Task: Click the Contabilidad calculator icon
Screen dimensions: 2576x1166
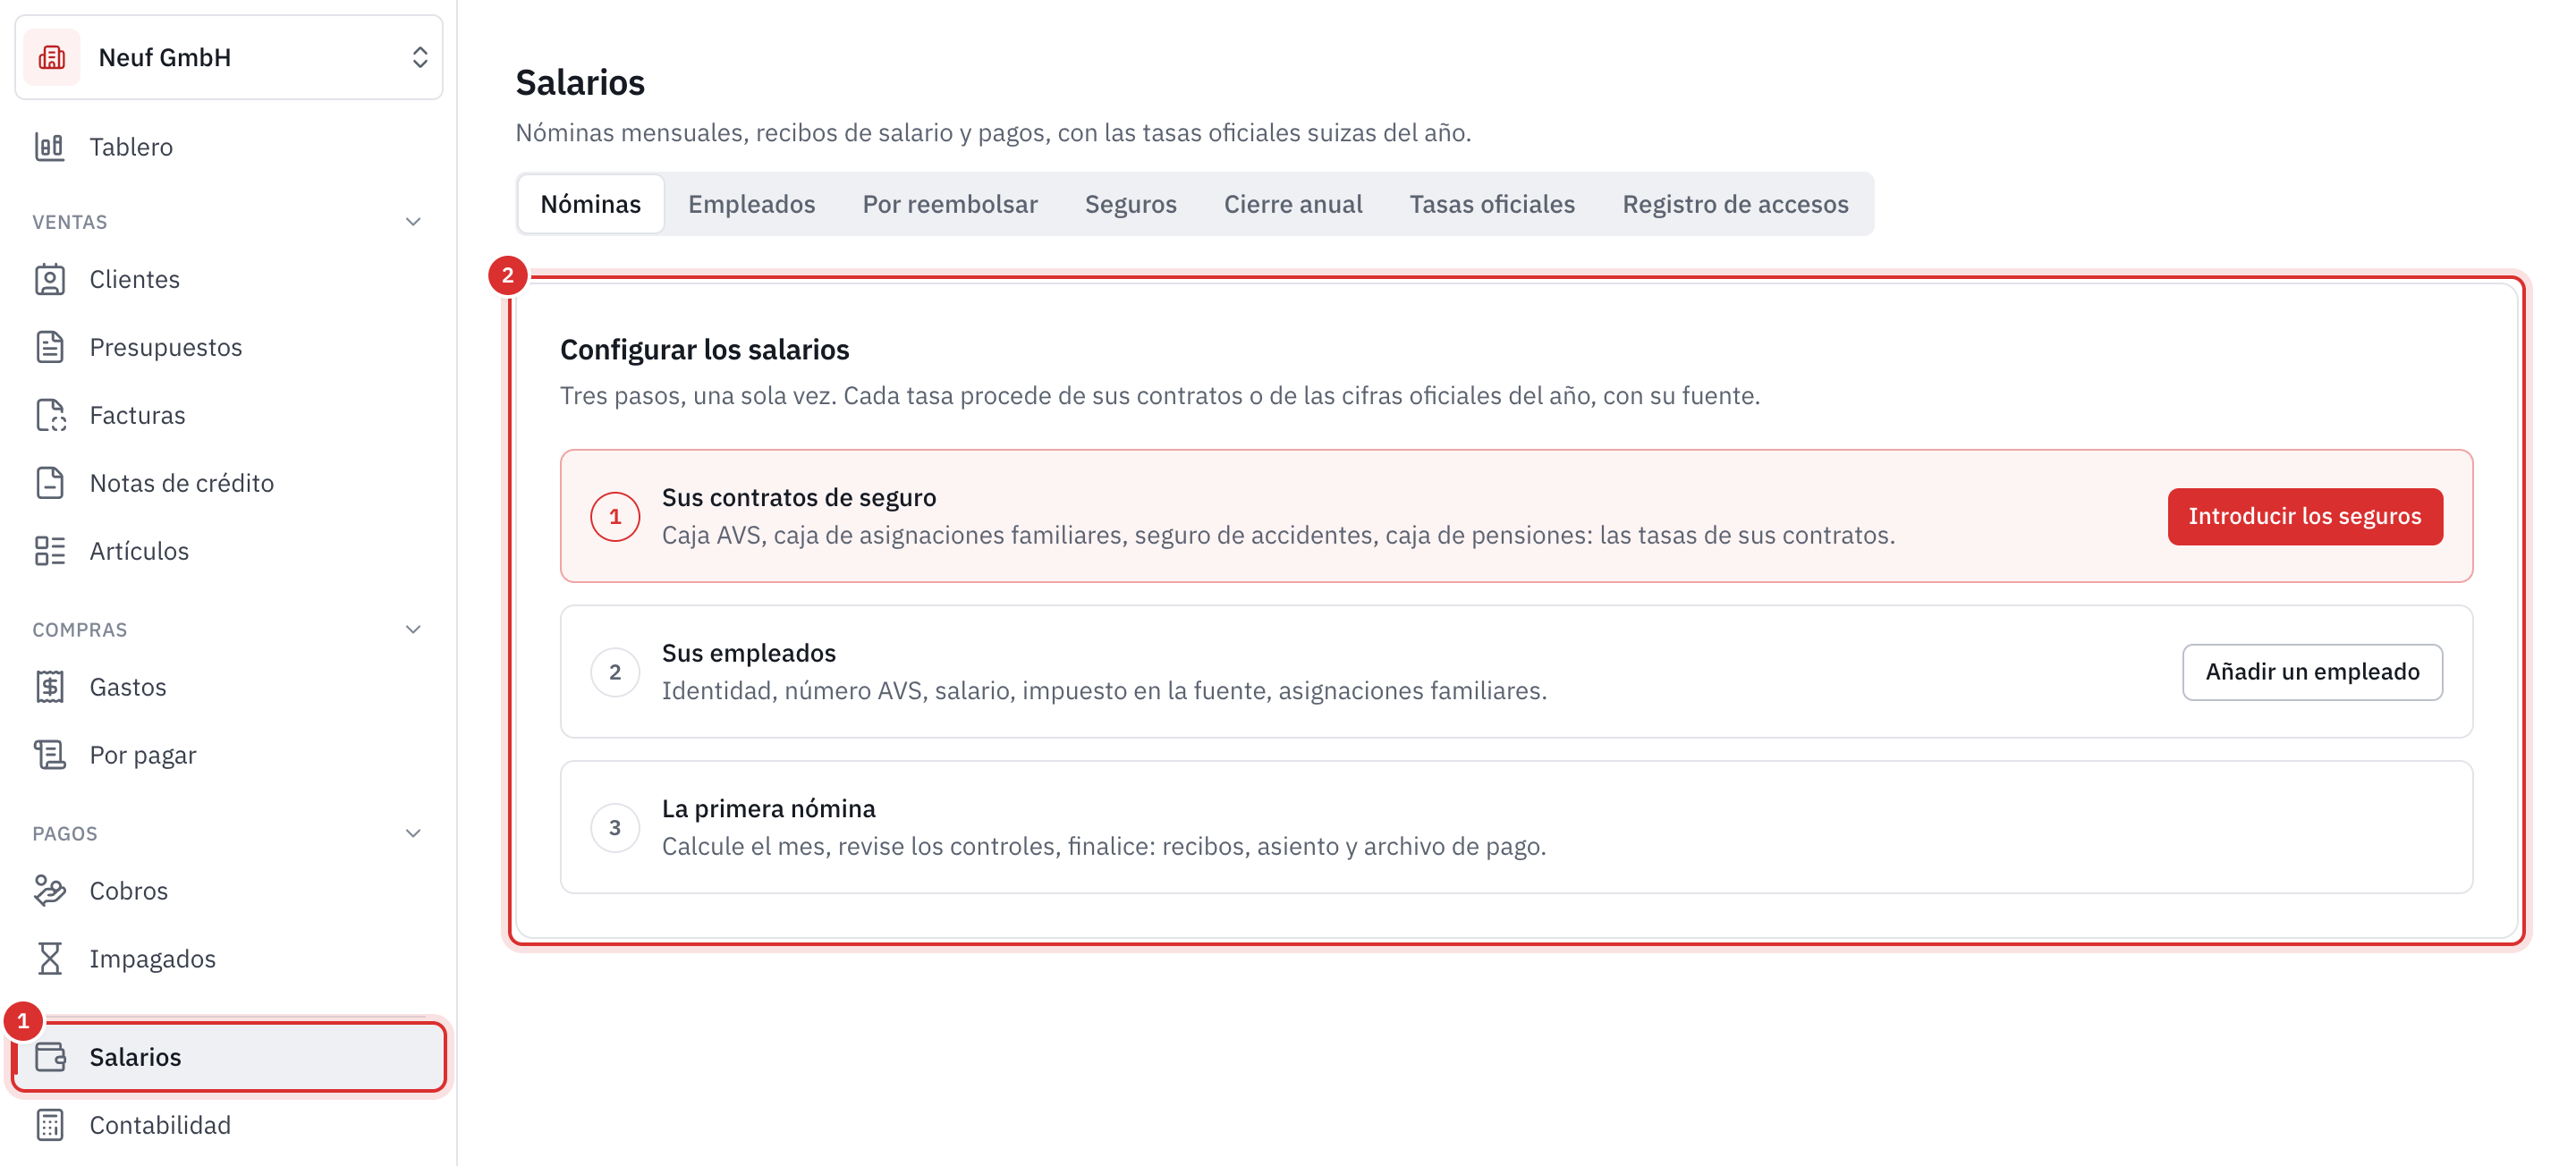Action: [x=49, y=1125]
